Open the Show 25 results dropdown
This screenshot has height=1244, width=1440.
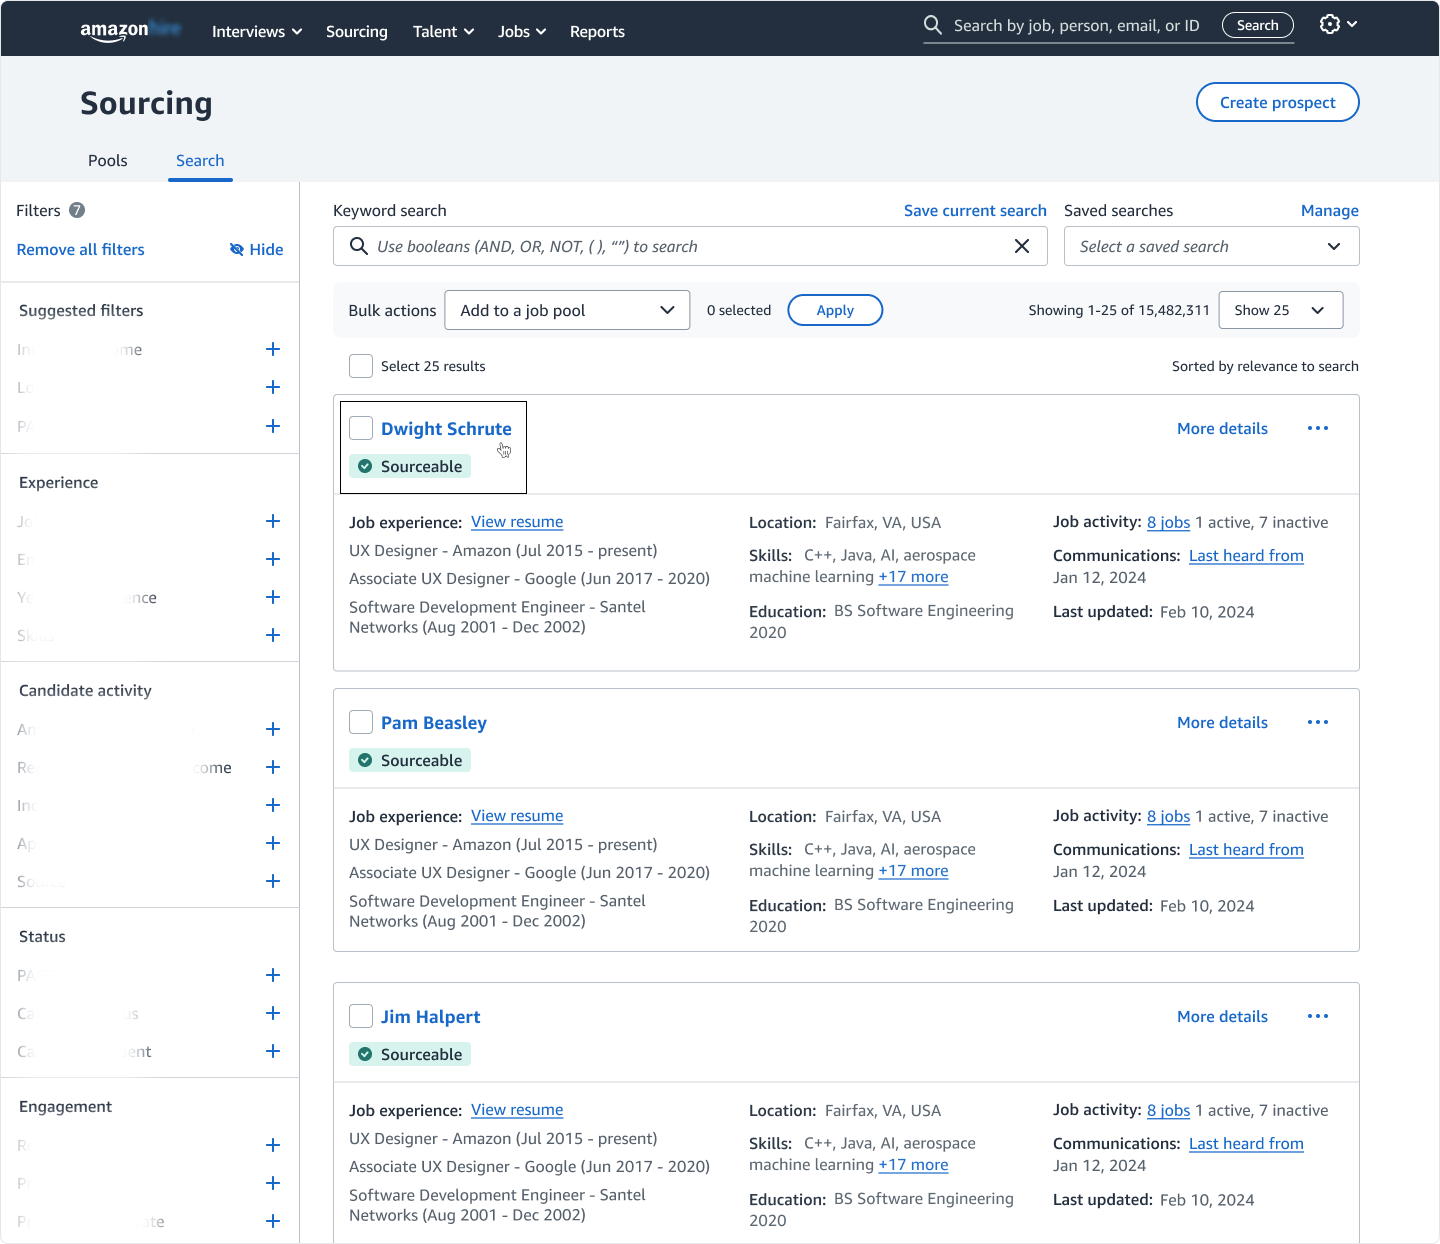tap(1280, 310)
